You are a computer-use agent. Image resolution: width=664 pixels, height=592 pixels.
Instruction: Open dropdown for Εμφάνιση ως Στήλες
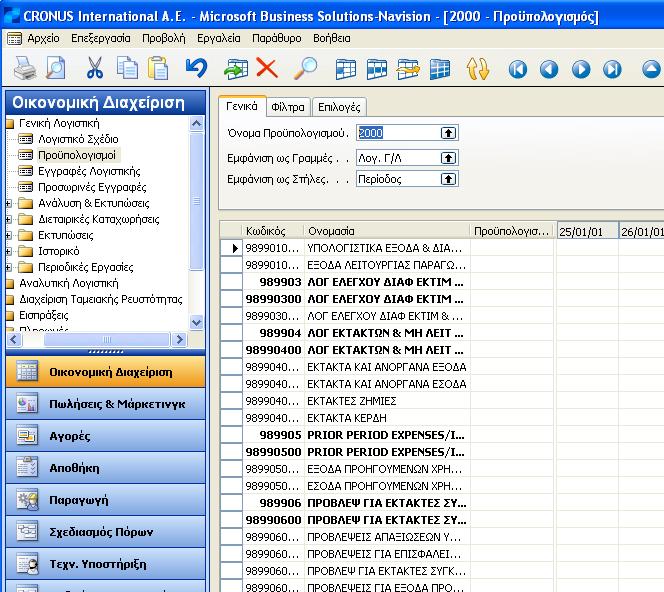448,179
